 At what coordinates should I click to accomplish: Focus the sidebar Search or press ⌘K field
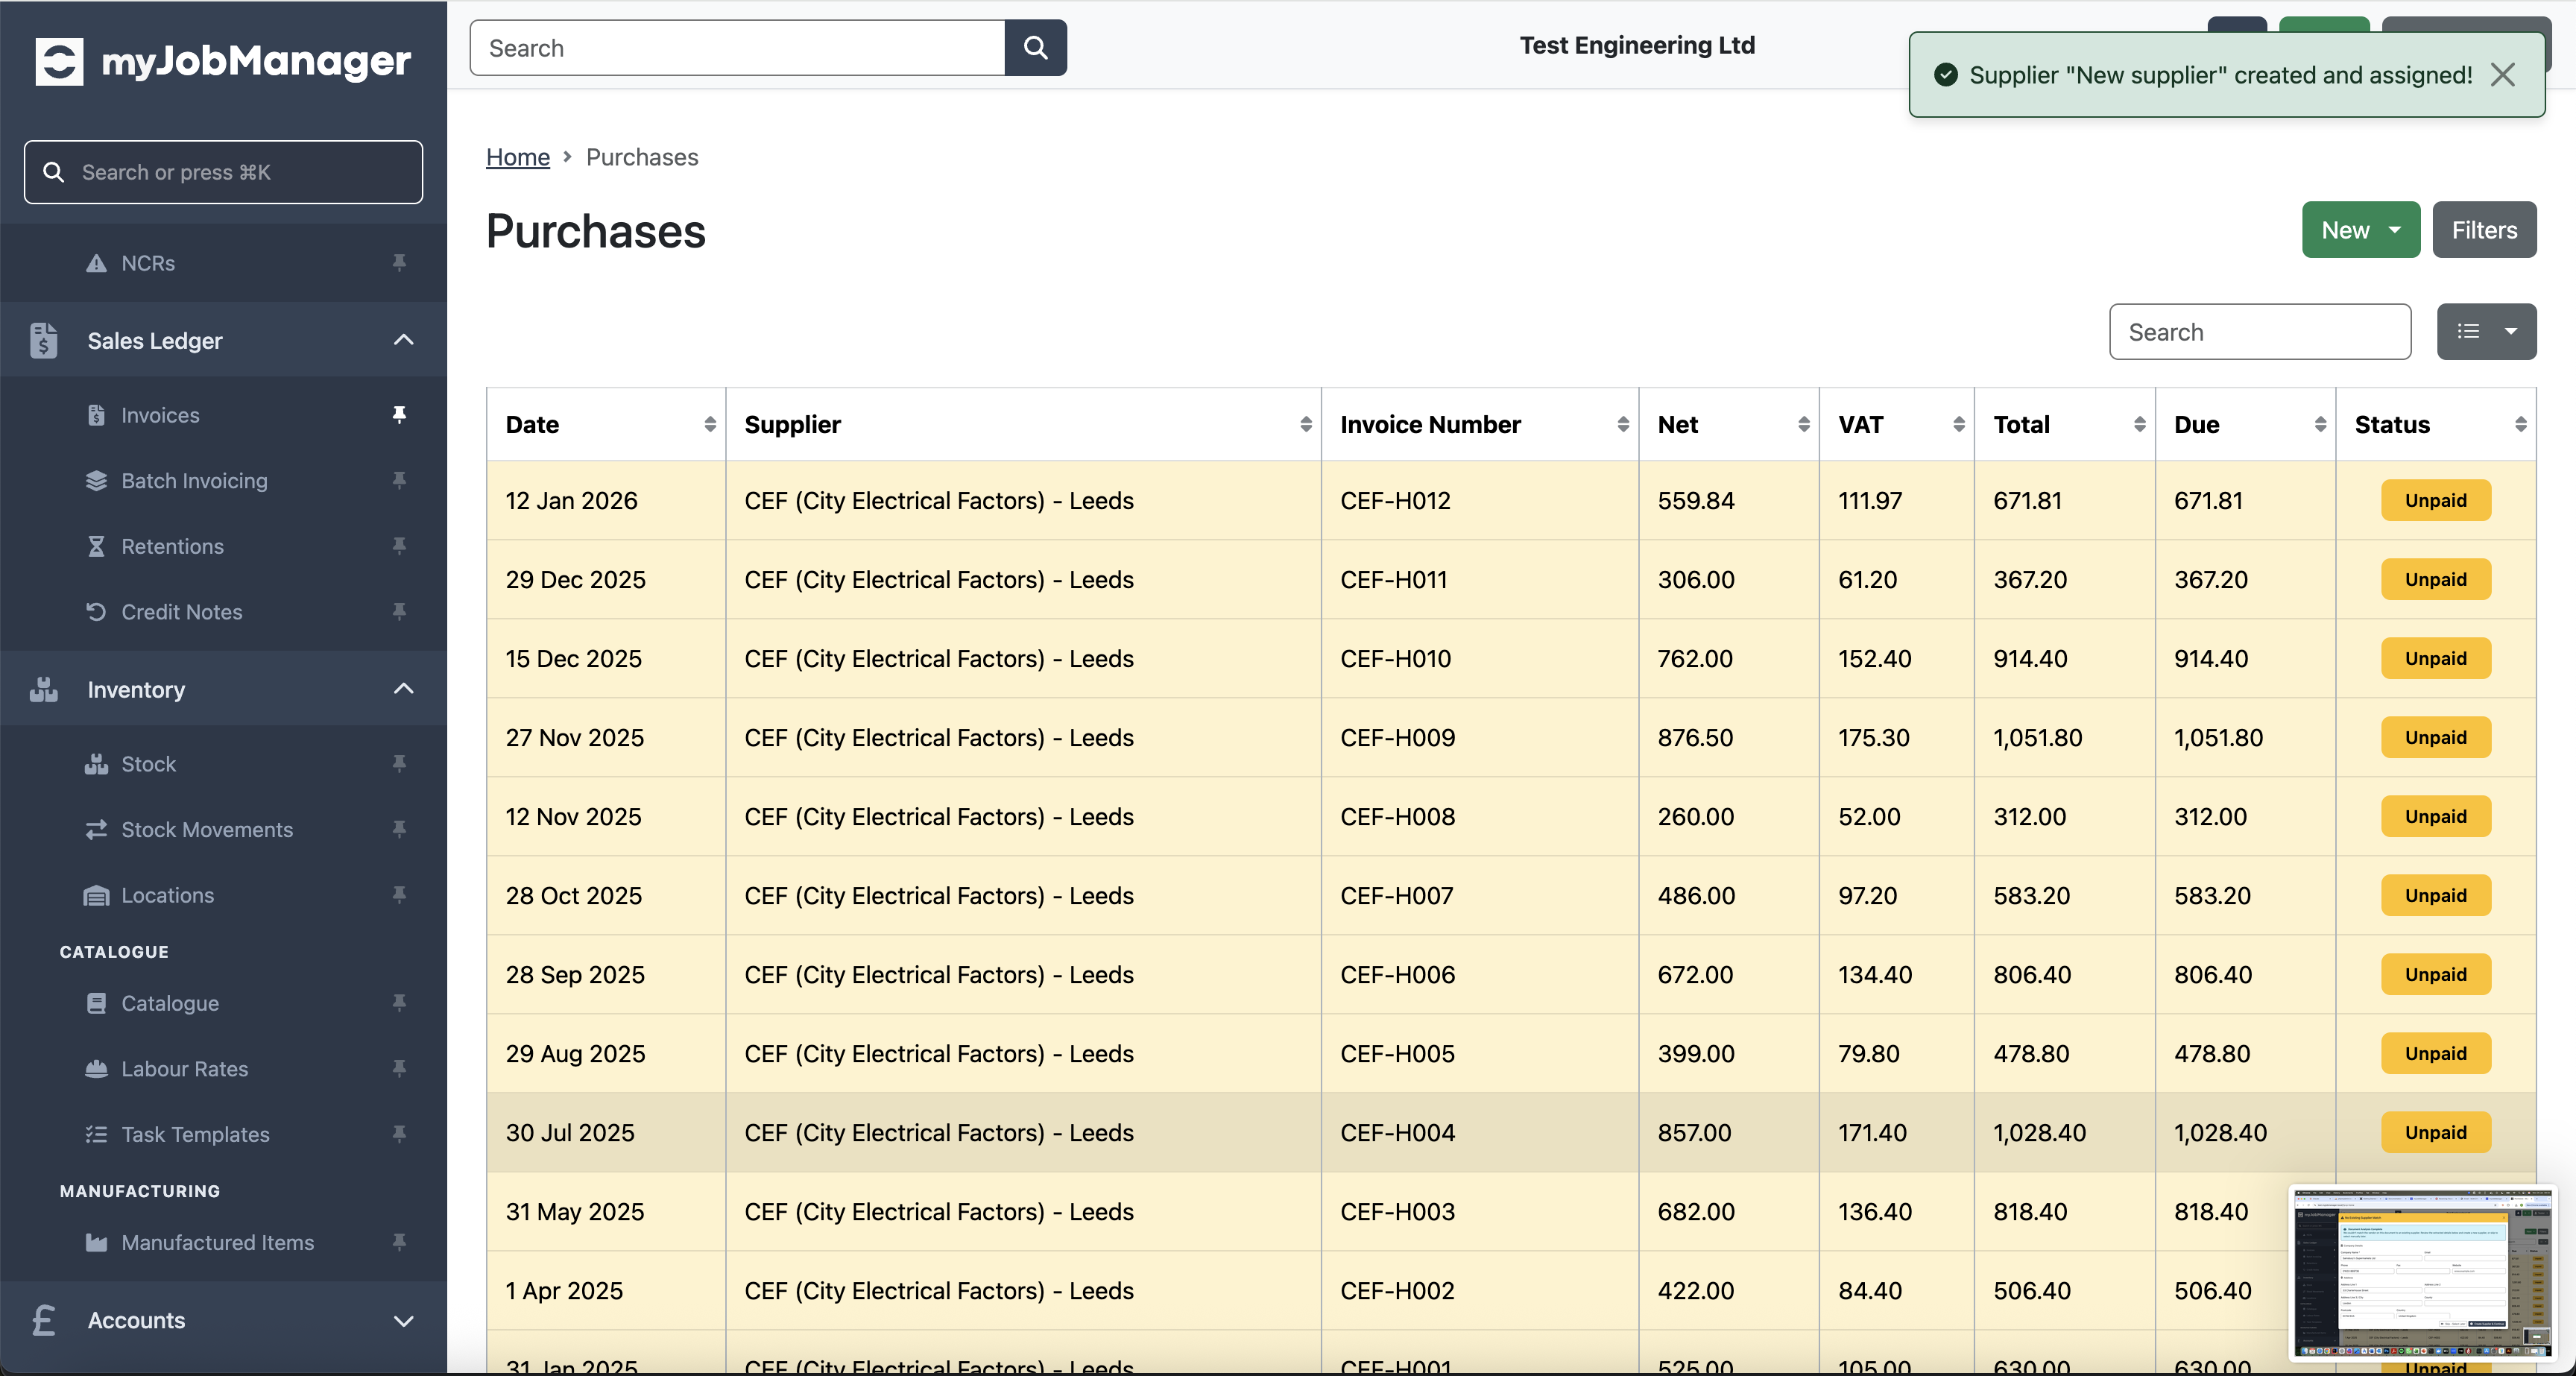(223, 172)
